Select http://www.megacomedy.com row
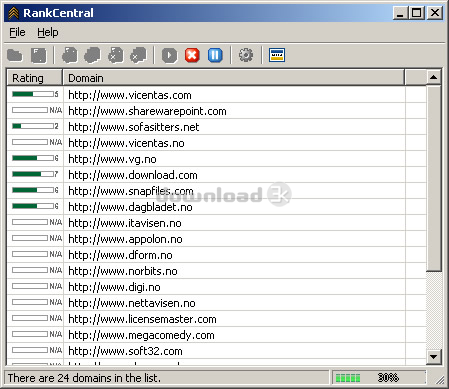 216,335
